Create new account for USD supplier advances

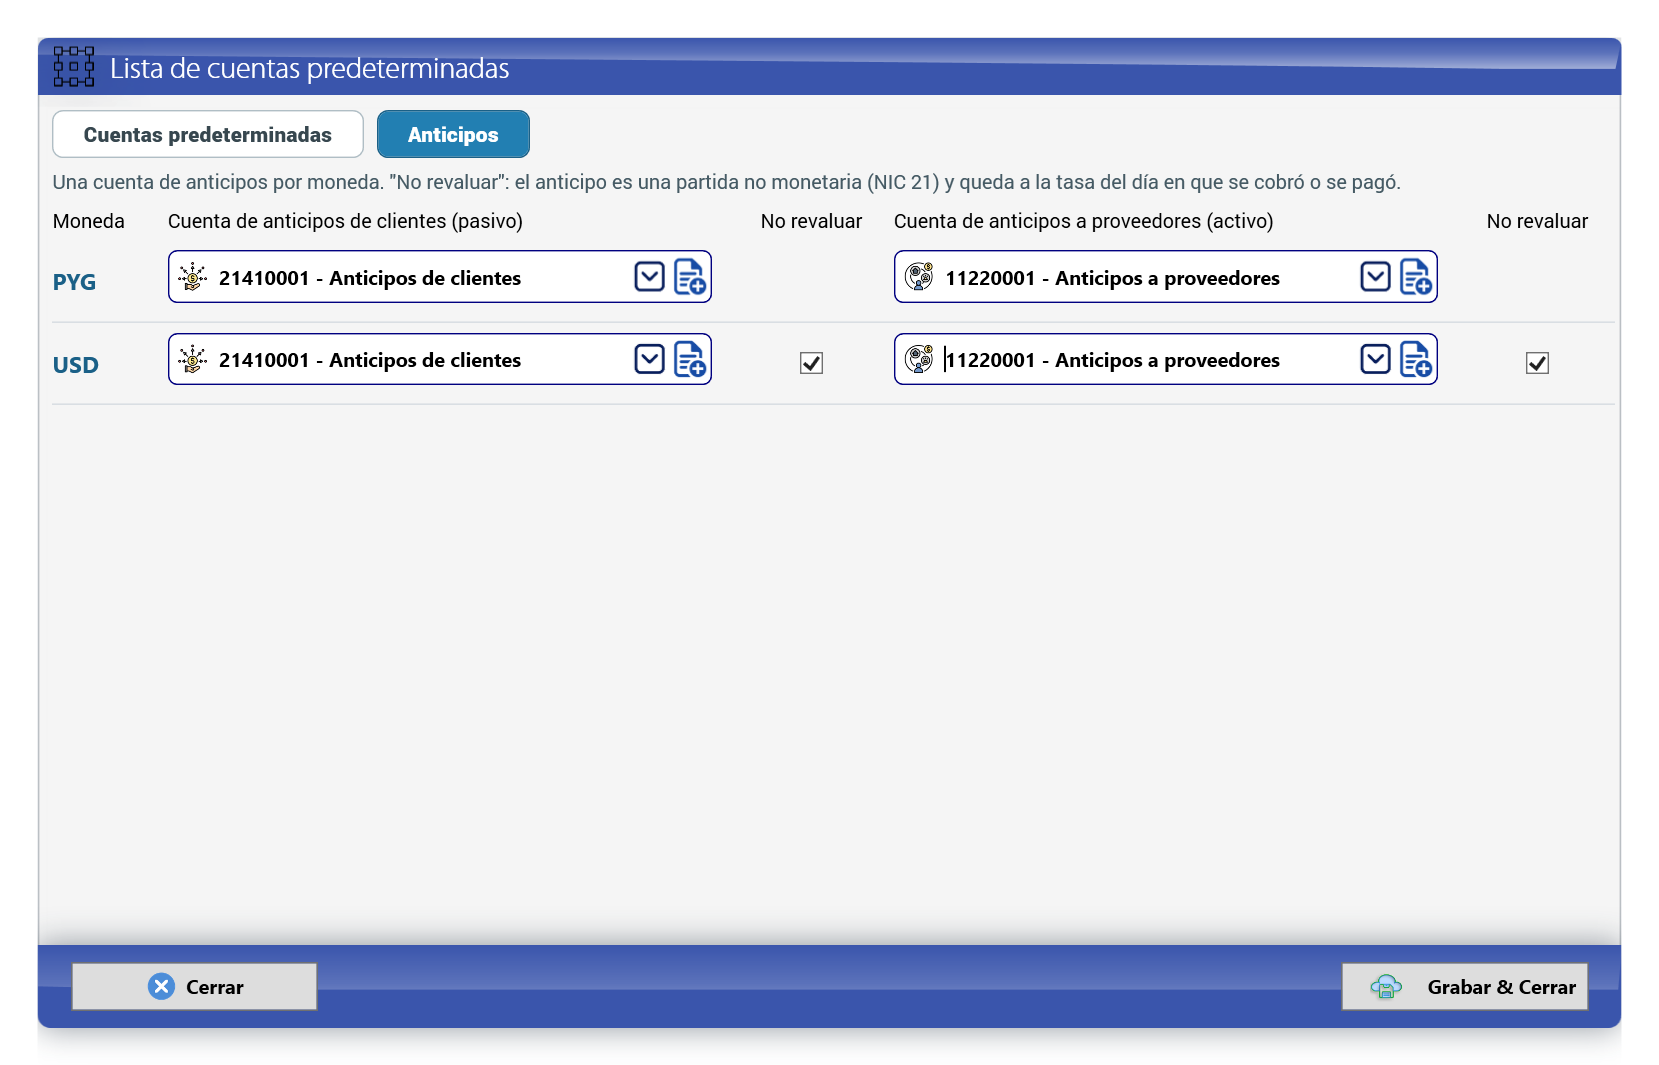(x=1416, y=359)
